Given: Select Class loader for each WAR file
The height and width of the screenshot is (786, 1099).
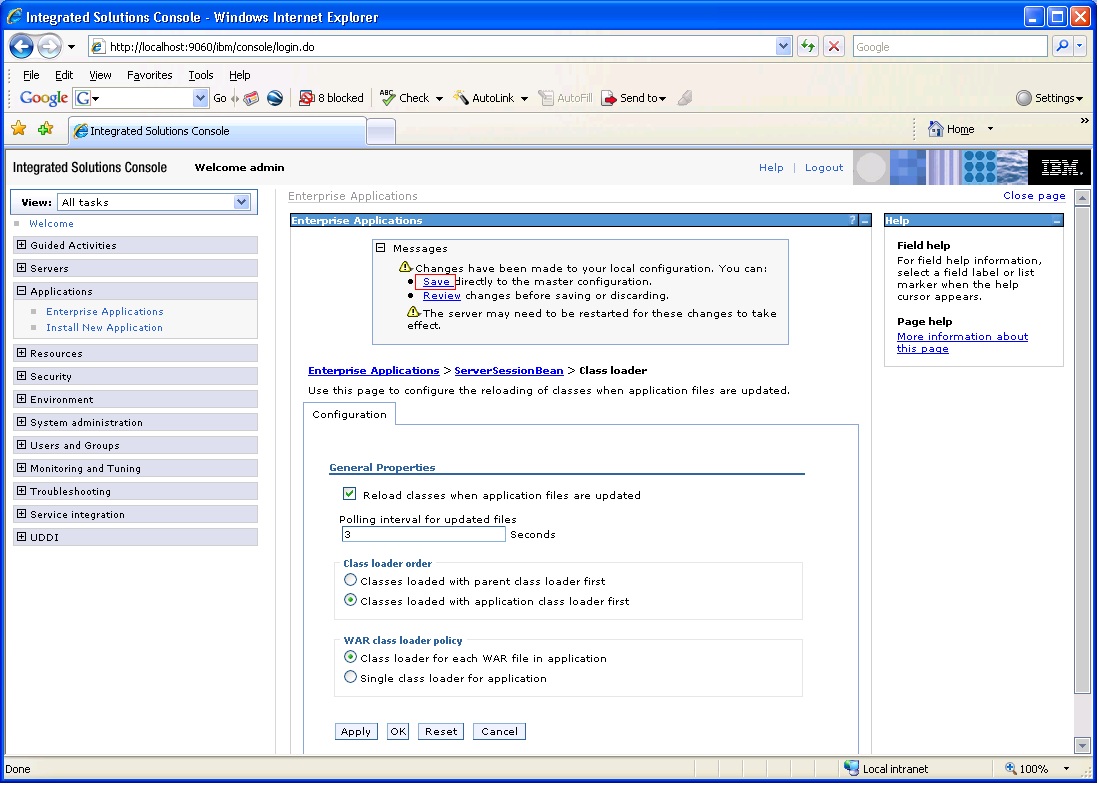Looking at the screenshot, I should click(x=350, y=657).
